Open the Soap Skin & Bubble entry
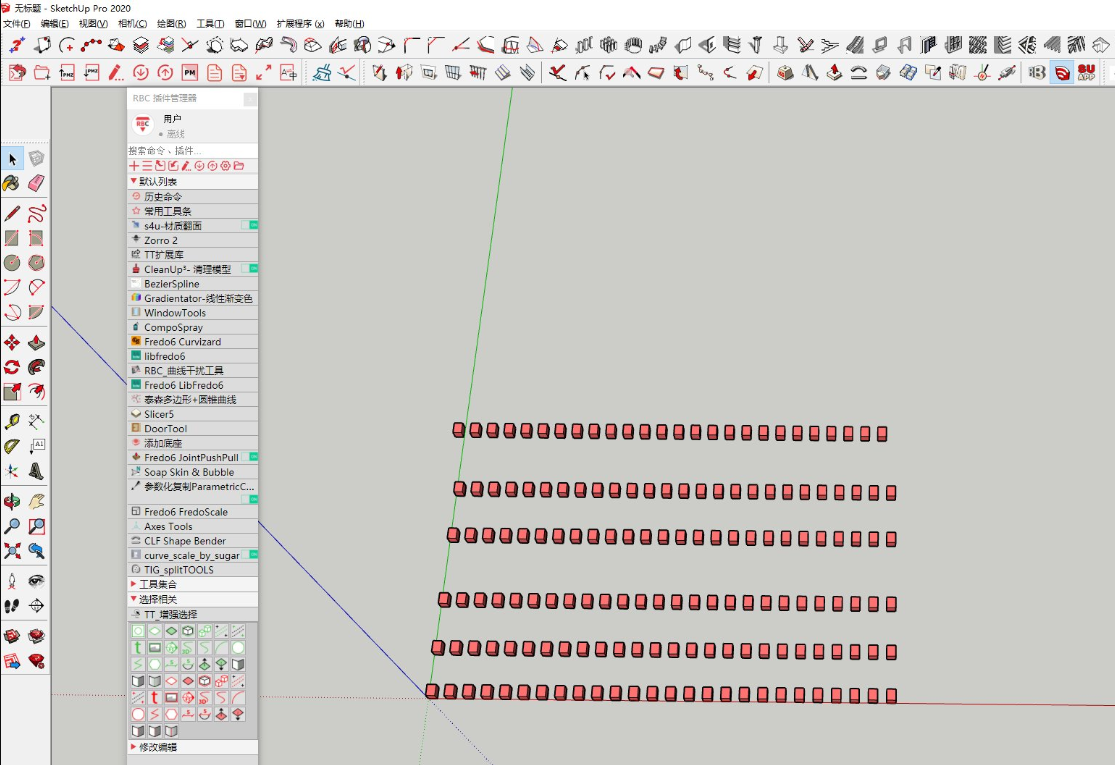This screenshot has width=1115, height=765. click(x=193, y=472)
